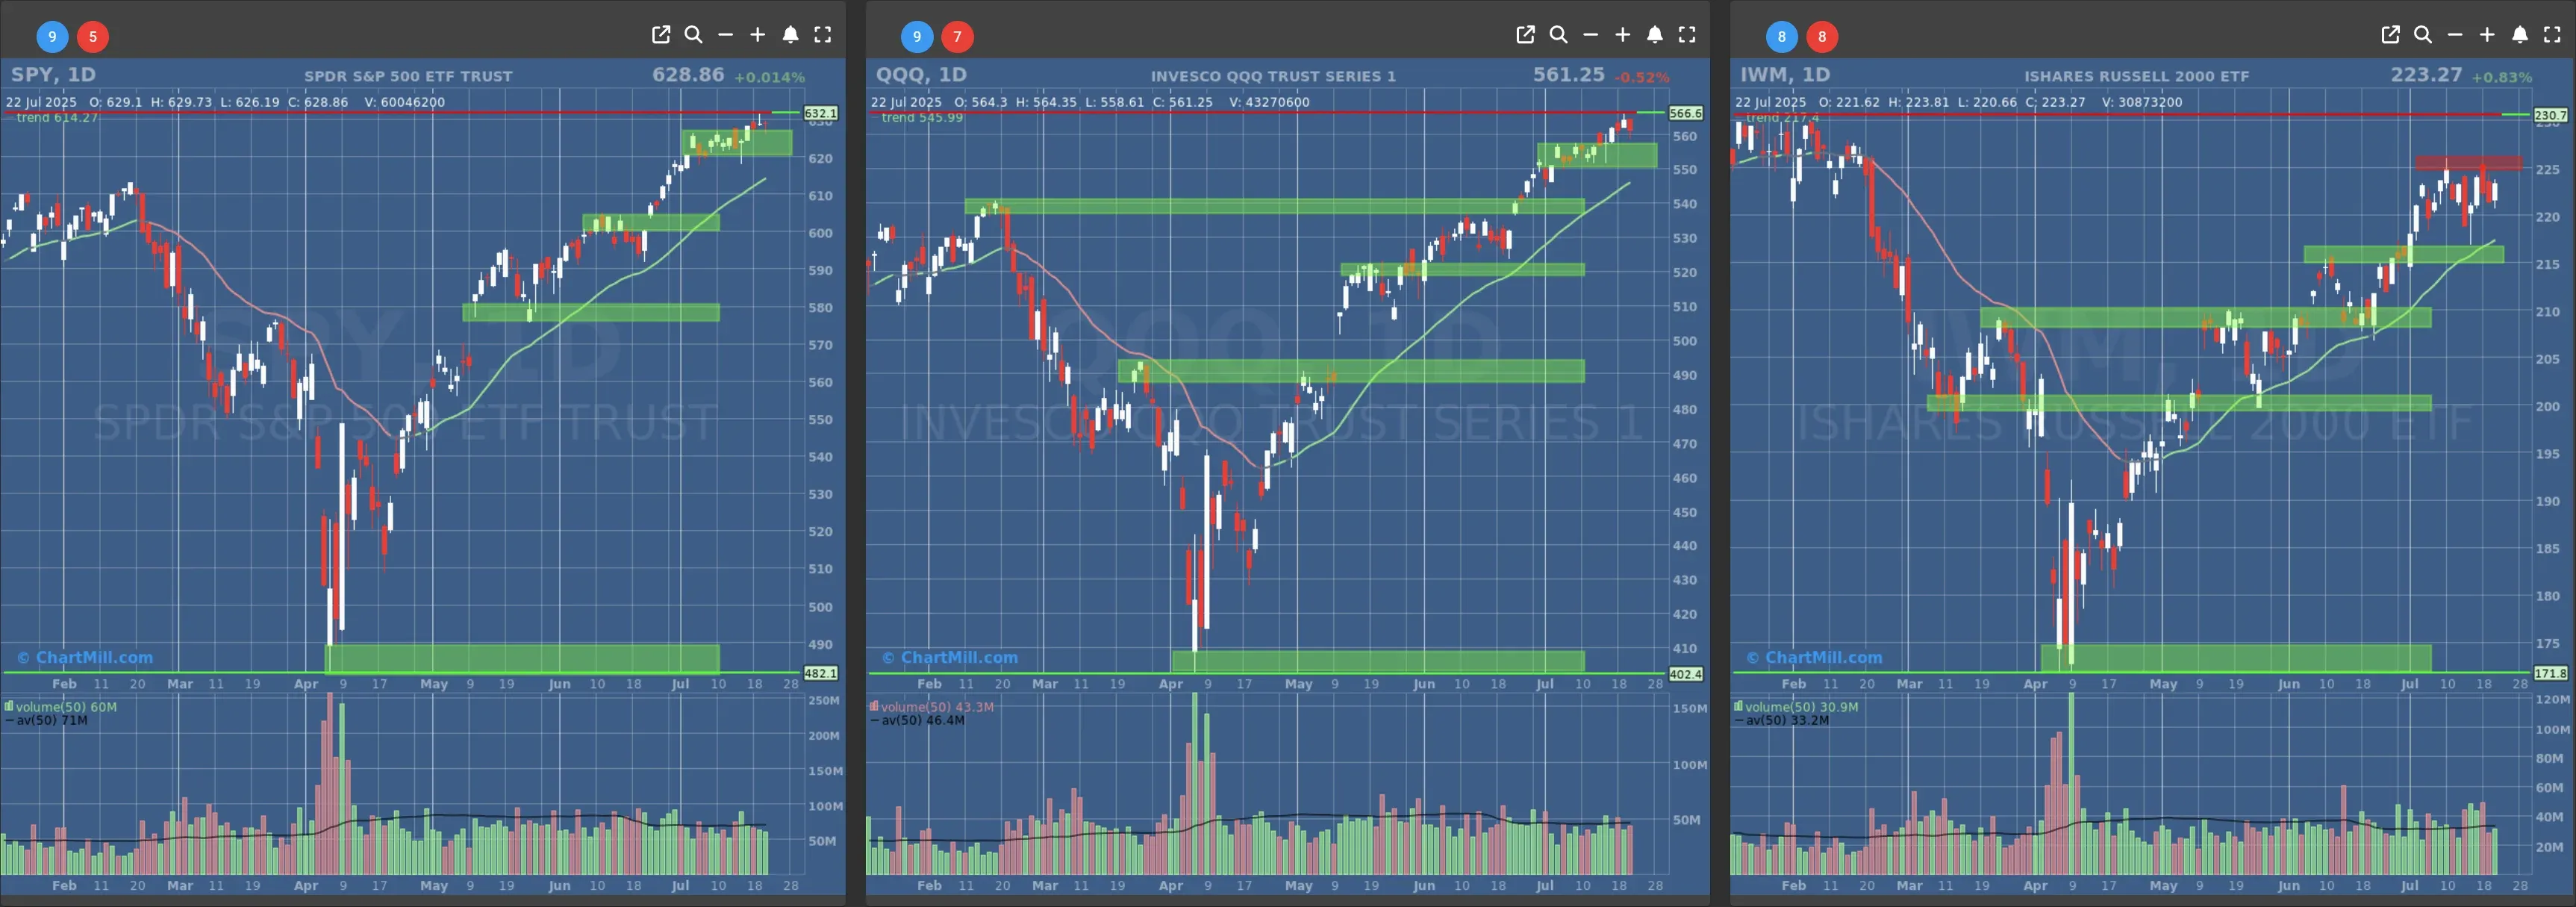Zoom in the QQQ chart

tap(1623, 35)
